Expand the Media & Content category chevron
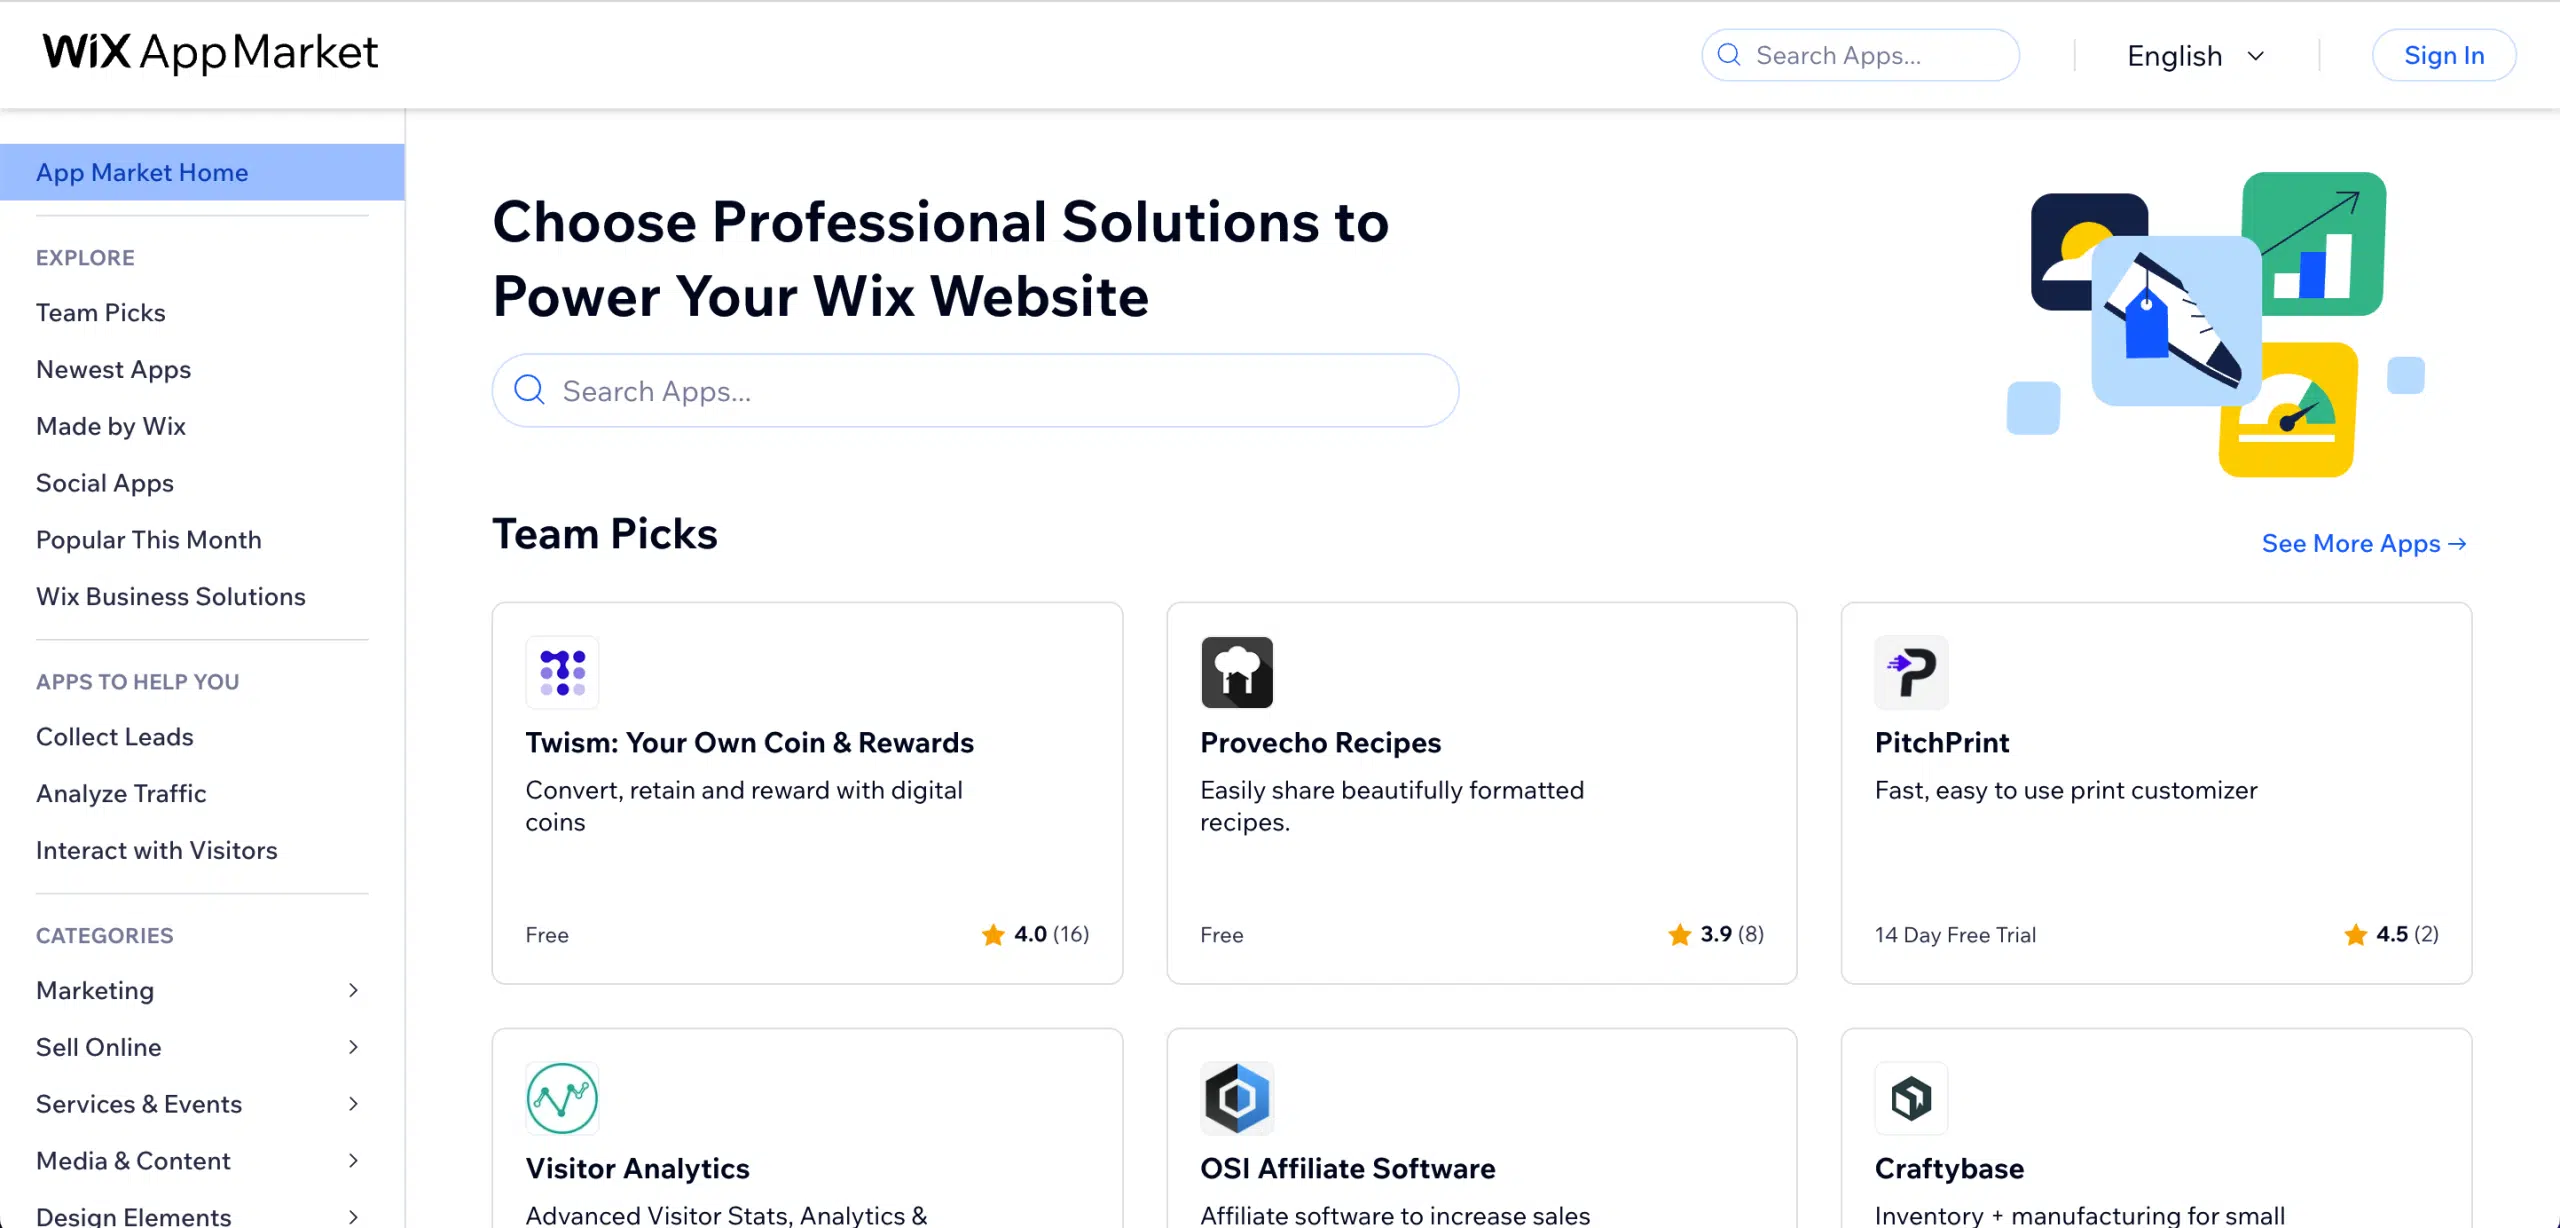Screen dimensions: 2560x1228 353,1161
